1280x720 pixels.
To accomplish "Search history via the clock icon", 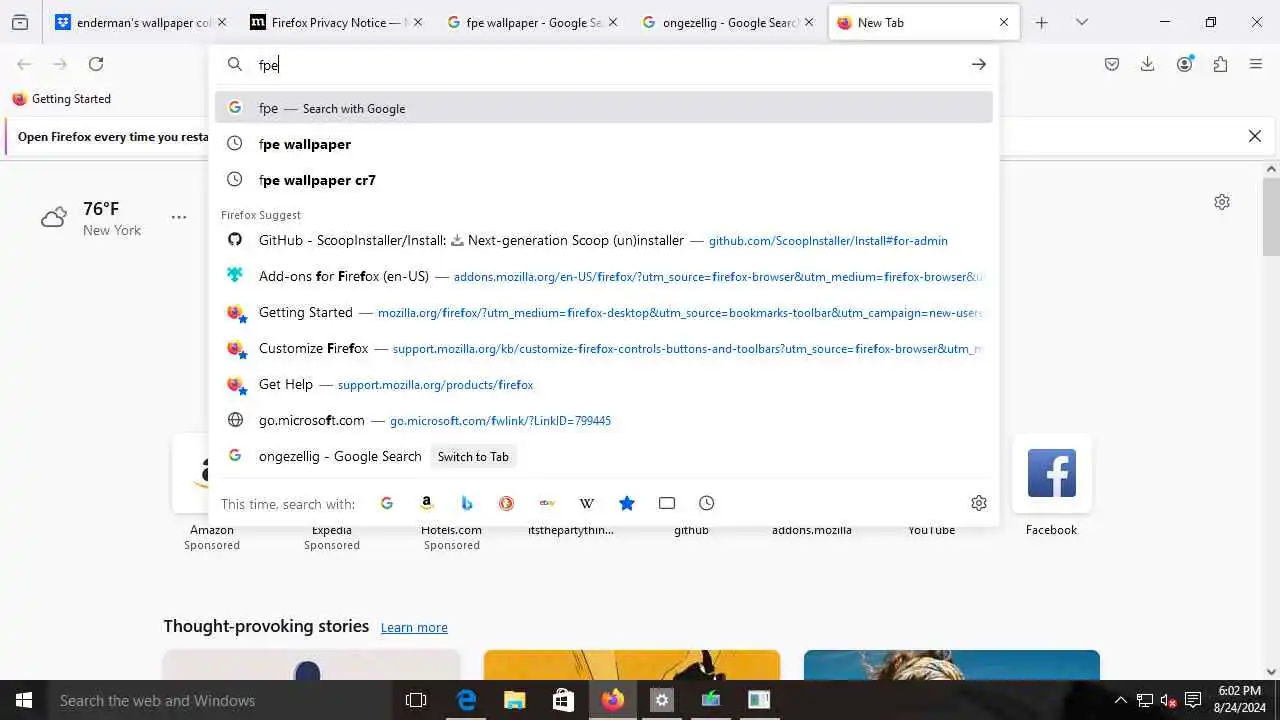I will click(x=707, y=503).
